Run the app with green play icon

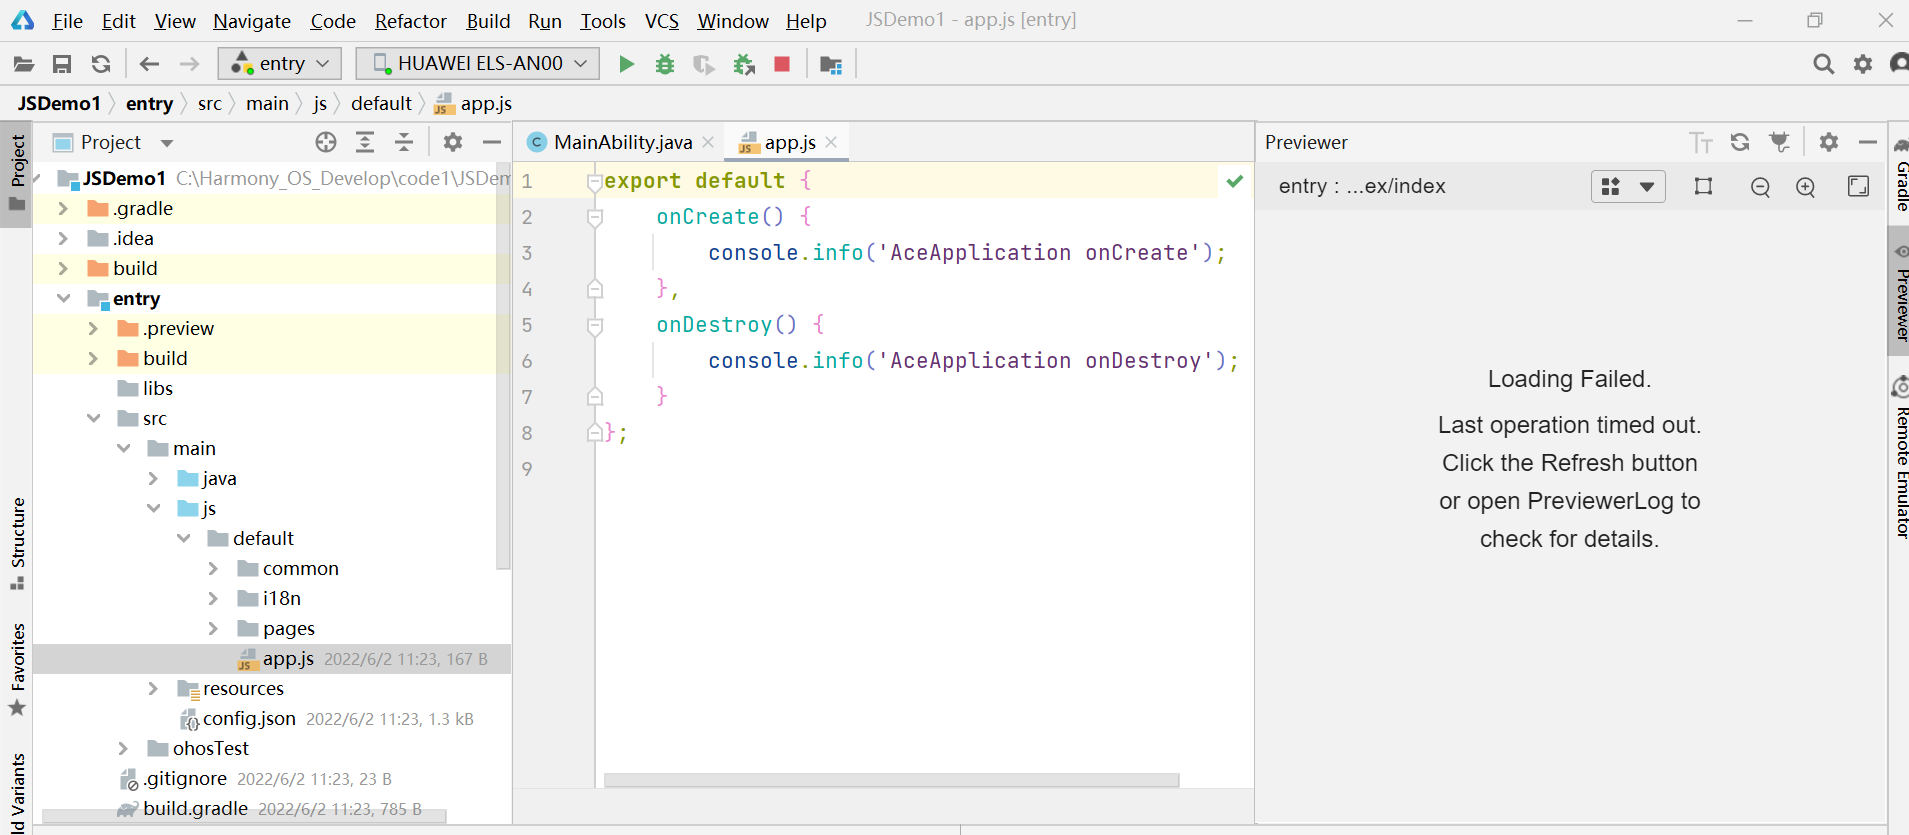coord(626,64)
